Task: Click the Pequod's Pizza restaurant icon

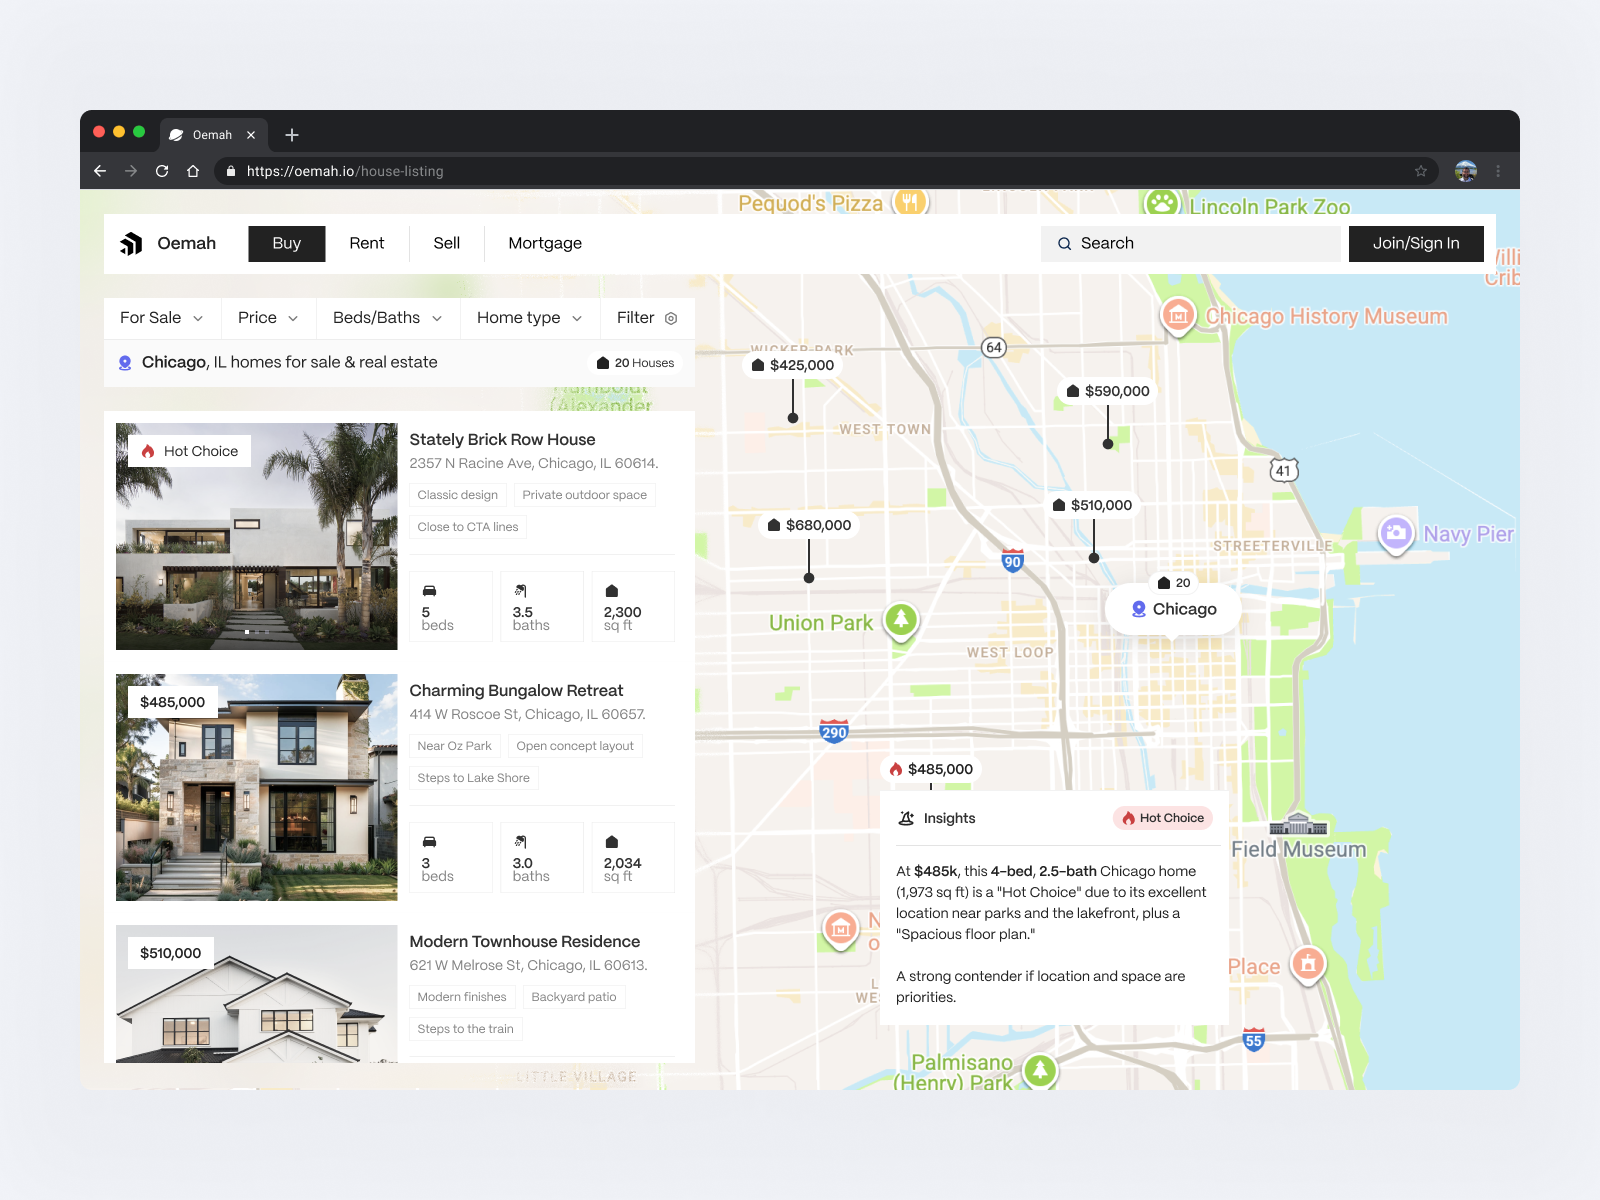Action: click(911, 201)
